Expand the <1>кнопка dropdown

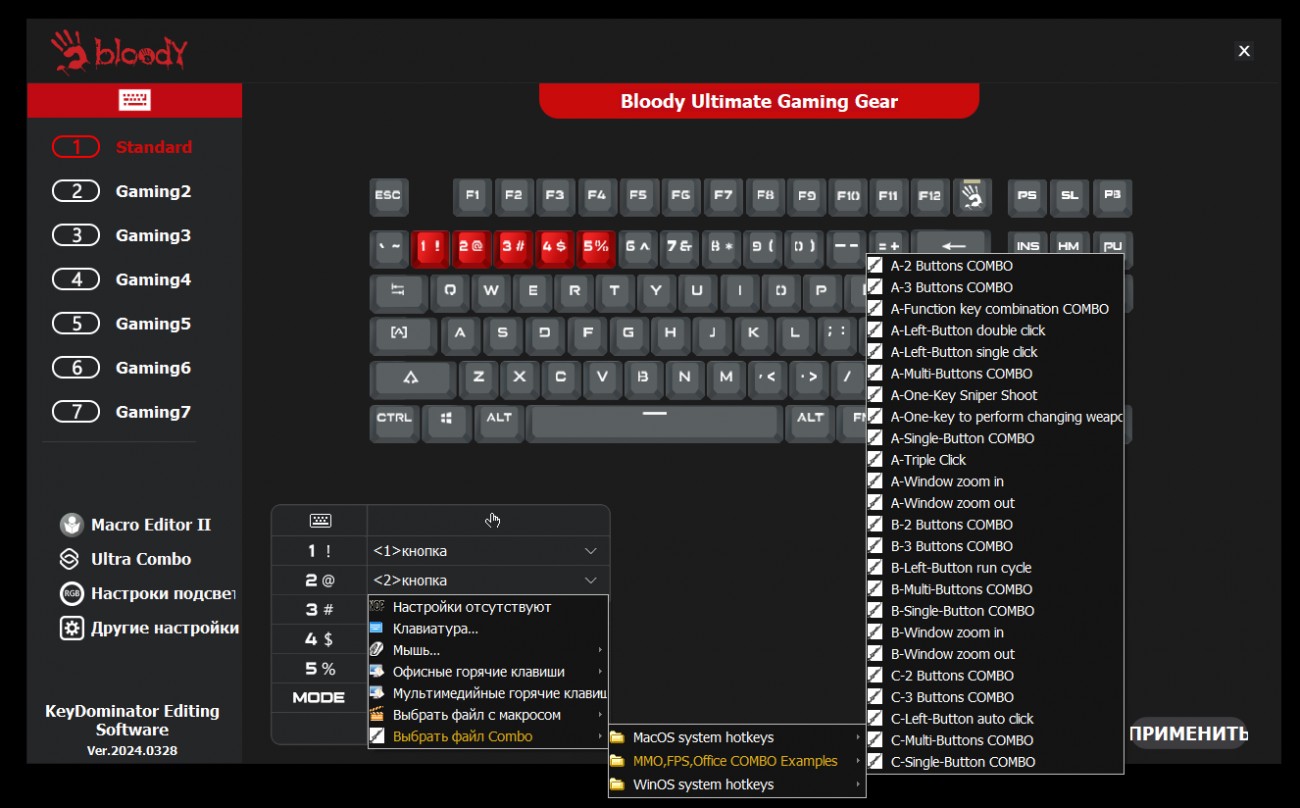point(590,551)
